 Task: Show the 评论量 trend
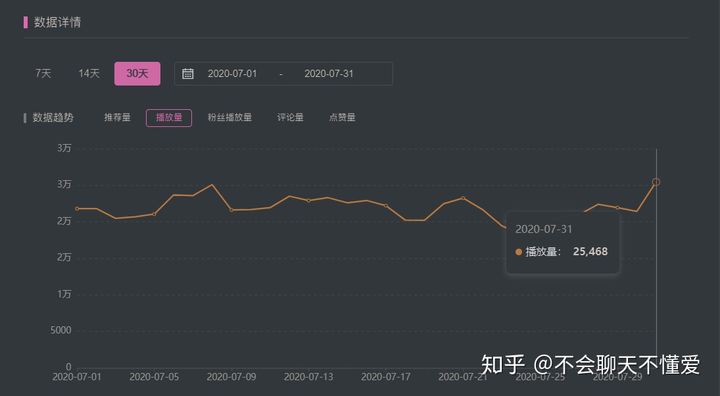[x=290, y=118]
